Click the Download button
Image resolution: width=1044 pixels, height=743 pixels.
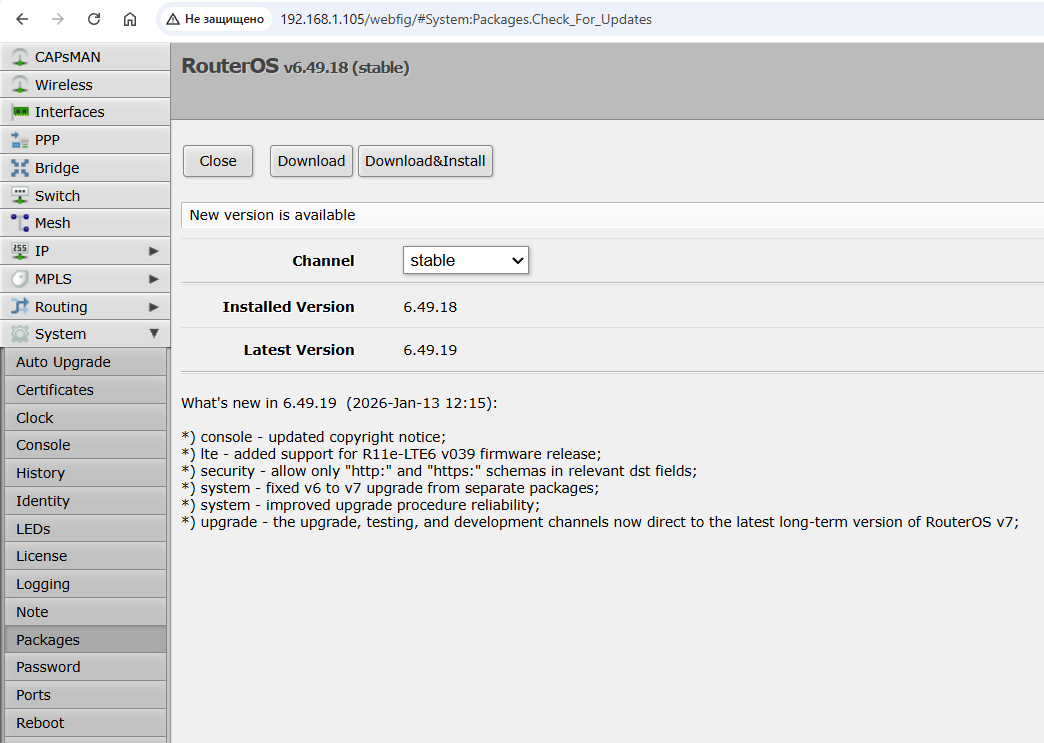[x=311, y=161]
